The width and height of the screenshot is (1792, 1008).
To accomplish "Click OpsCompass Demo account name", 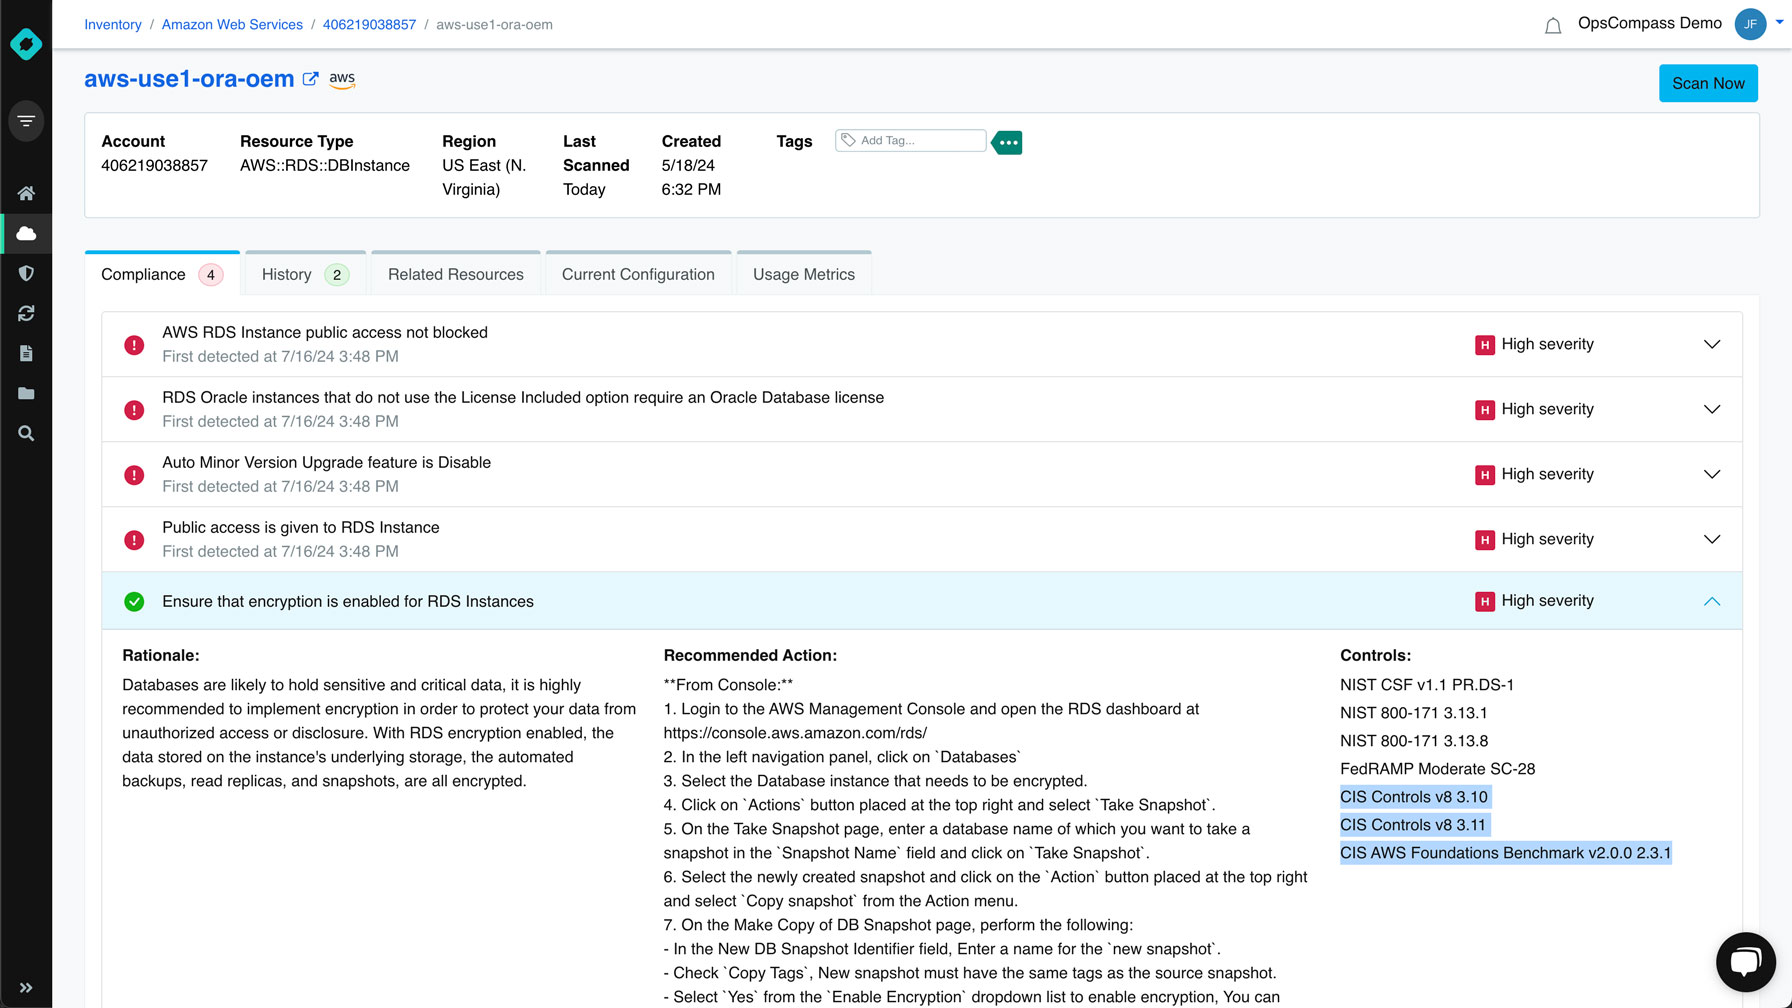I will (1649, 23).
